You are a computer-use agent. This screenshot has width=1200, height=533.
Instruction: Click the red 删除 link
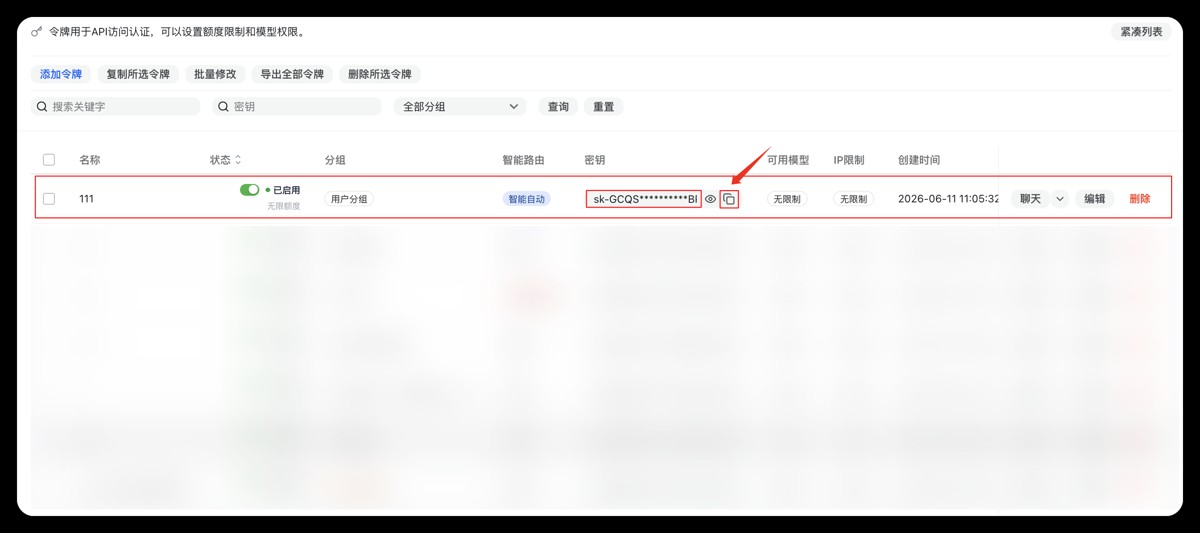[1140, 199]
